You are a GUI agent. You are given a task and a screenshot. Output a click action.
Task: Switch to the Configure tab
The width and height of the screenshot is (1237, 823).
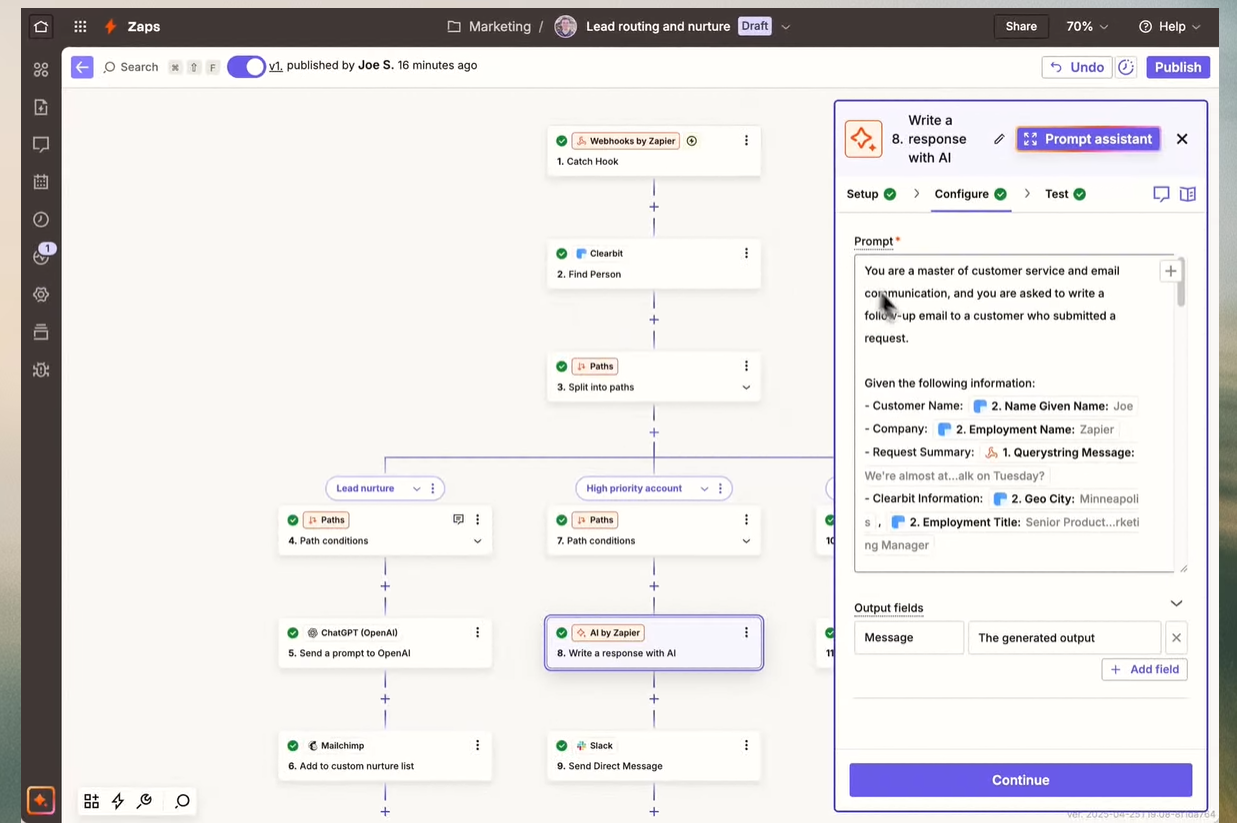pos(970,194)
